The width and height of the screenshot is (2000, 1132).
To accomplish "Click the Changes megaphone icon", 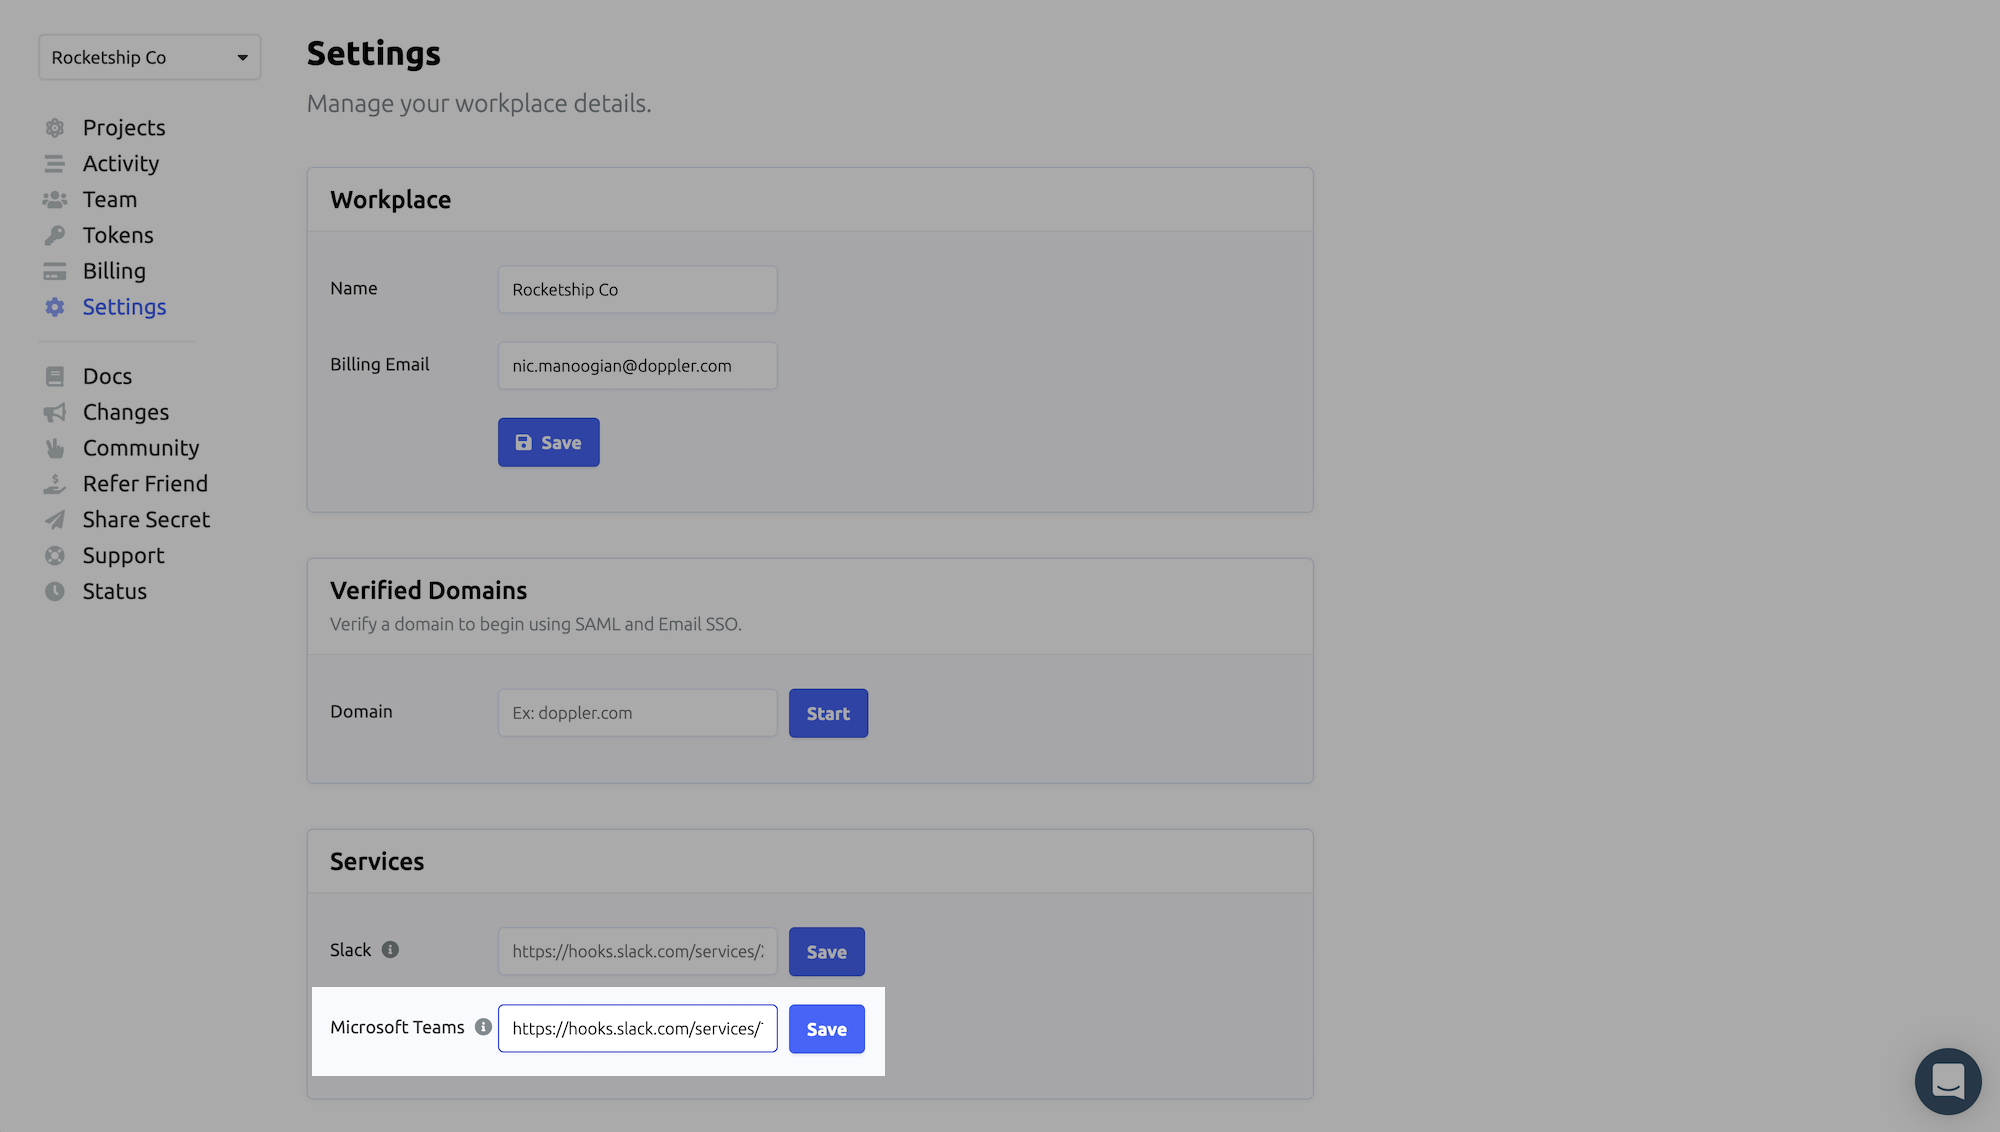I will pyautogui.click(x=55, y=413).
